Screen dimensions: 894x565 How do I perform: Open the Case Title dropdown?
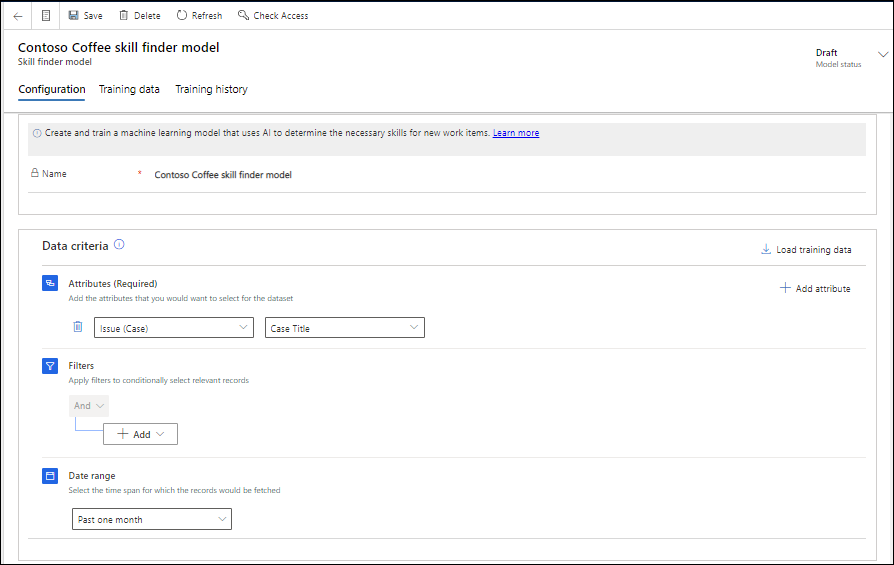(345, 328)
